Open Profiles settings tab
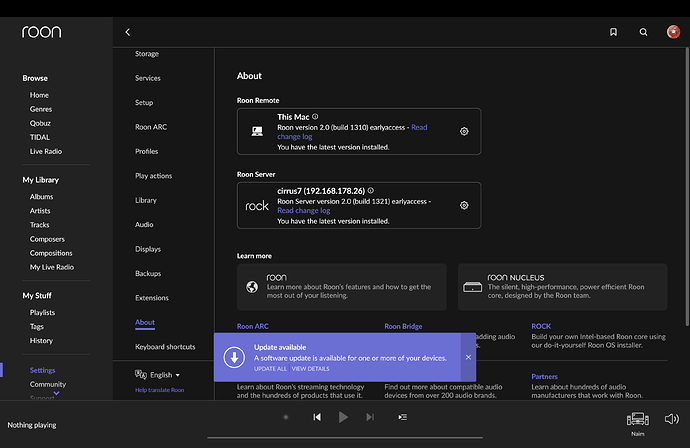690x448 pixels. coord(147,151)
